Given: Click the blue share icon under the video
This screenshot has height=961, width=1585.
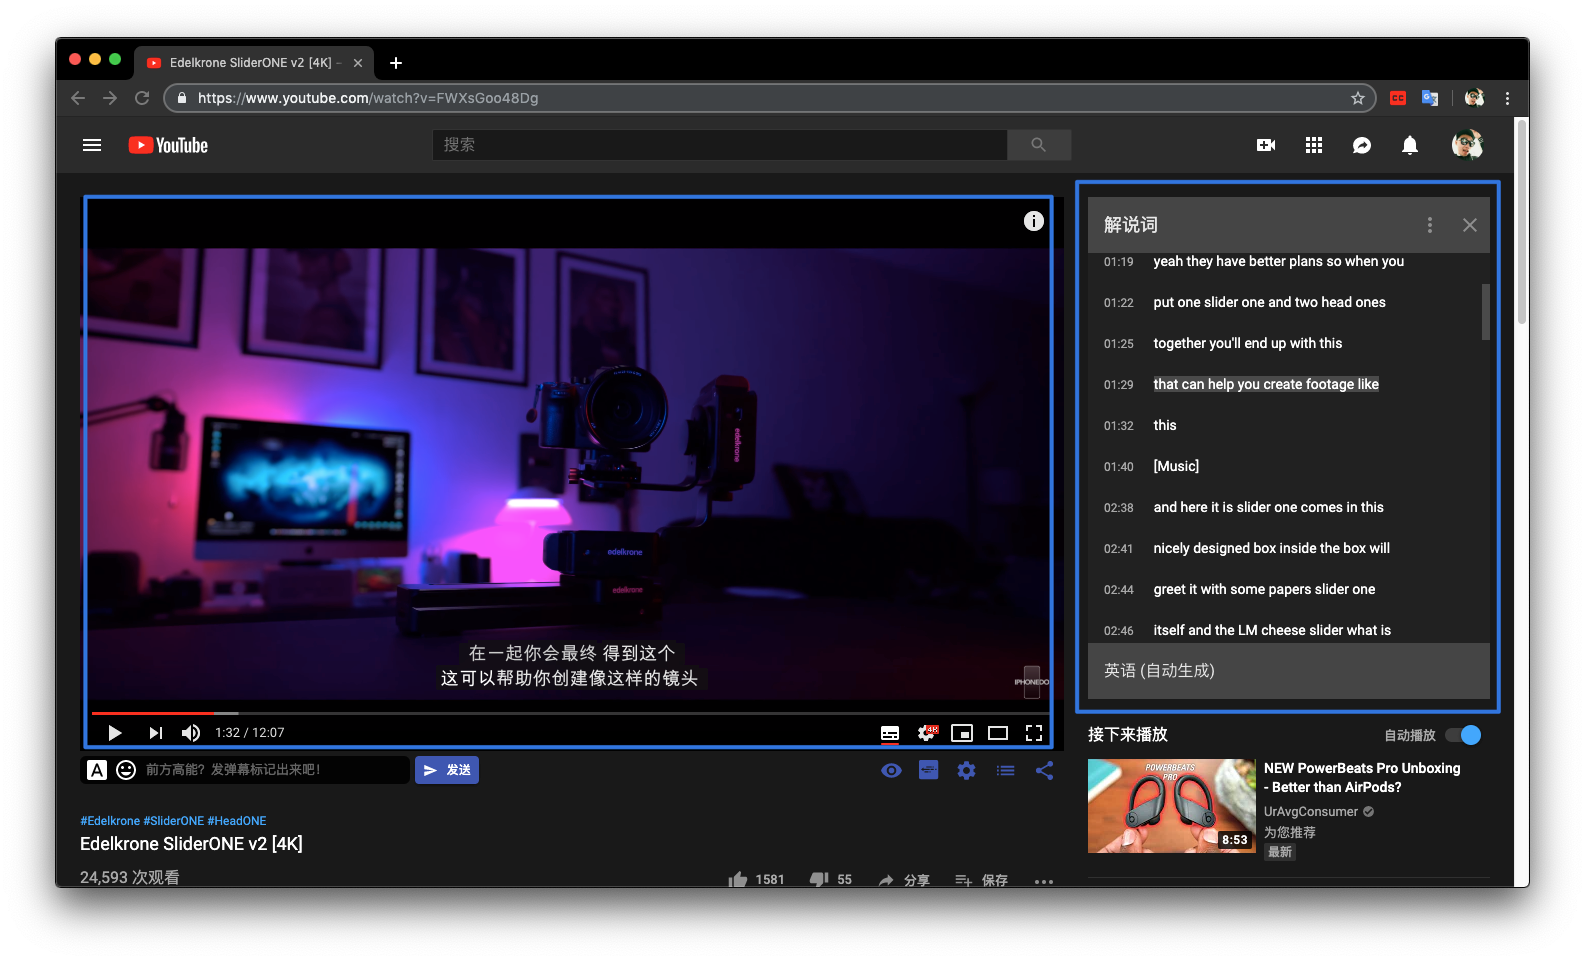Looking at the screenshot, I should (1044, 770).
